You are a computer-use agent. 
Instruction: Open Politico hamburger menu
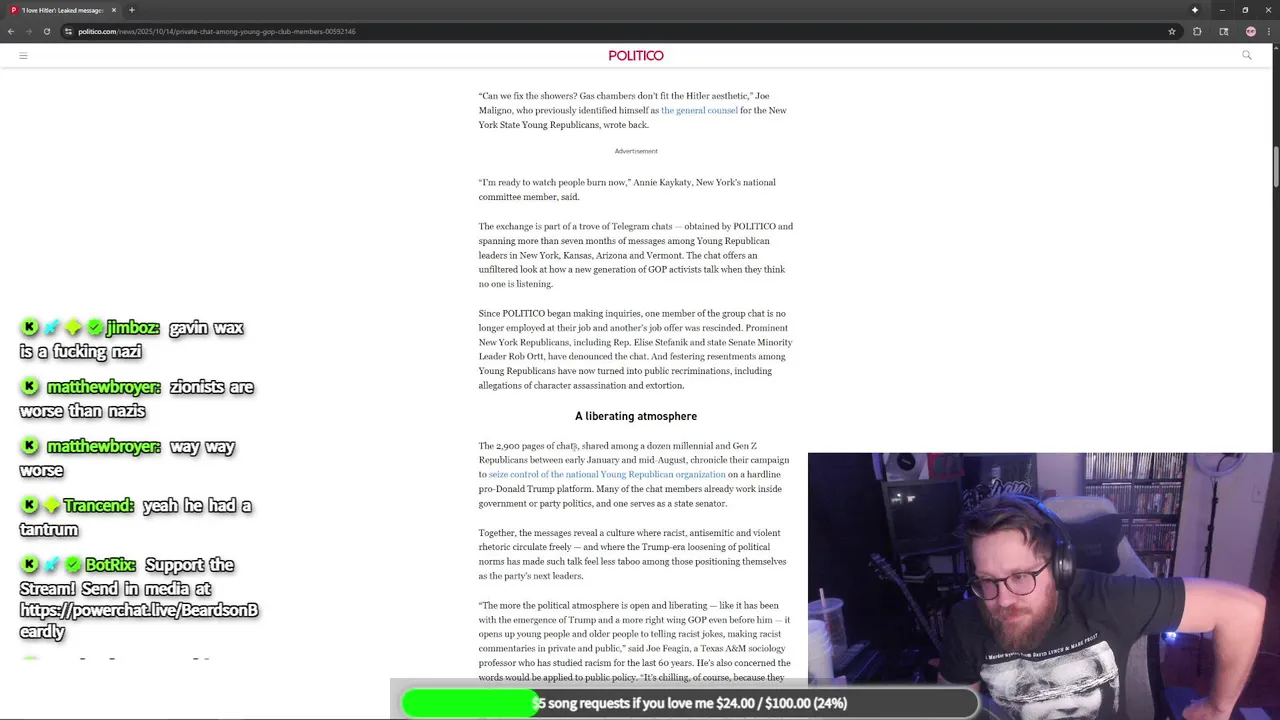23,55
